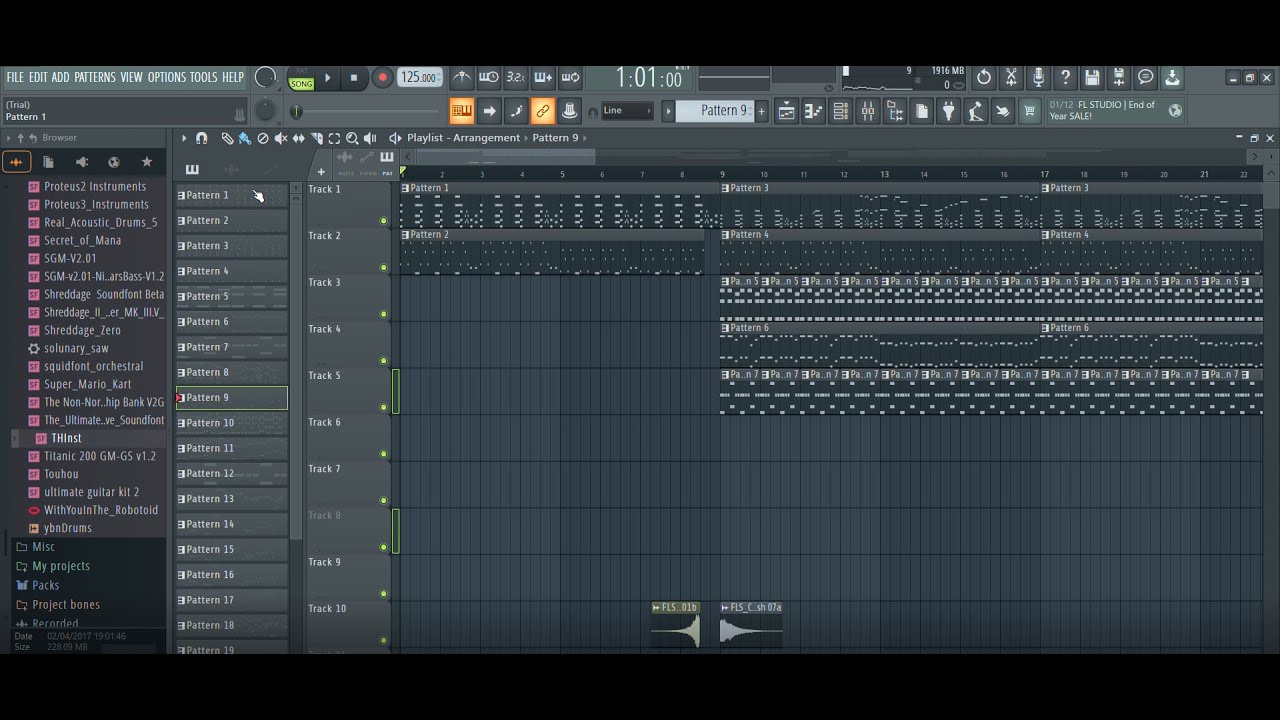Select the Zoom tool in playlist
The height and width of the screenshot is (720, 1280).
352,138
